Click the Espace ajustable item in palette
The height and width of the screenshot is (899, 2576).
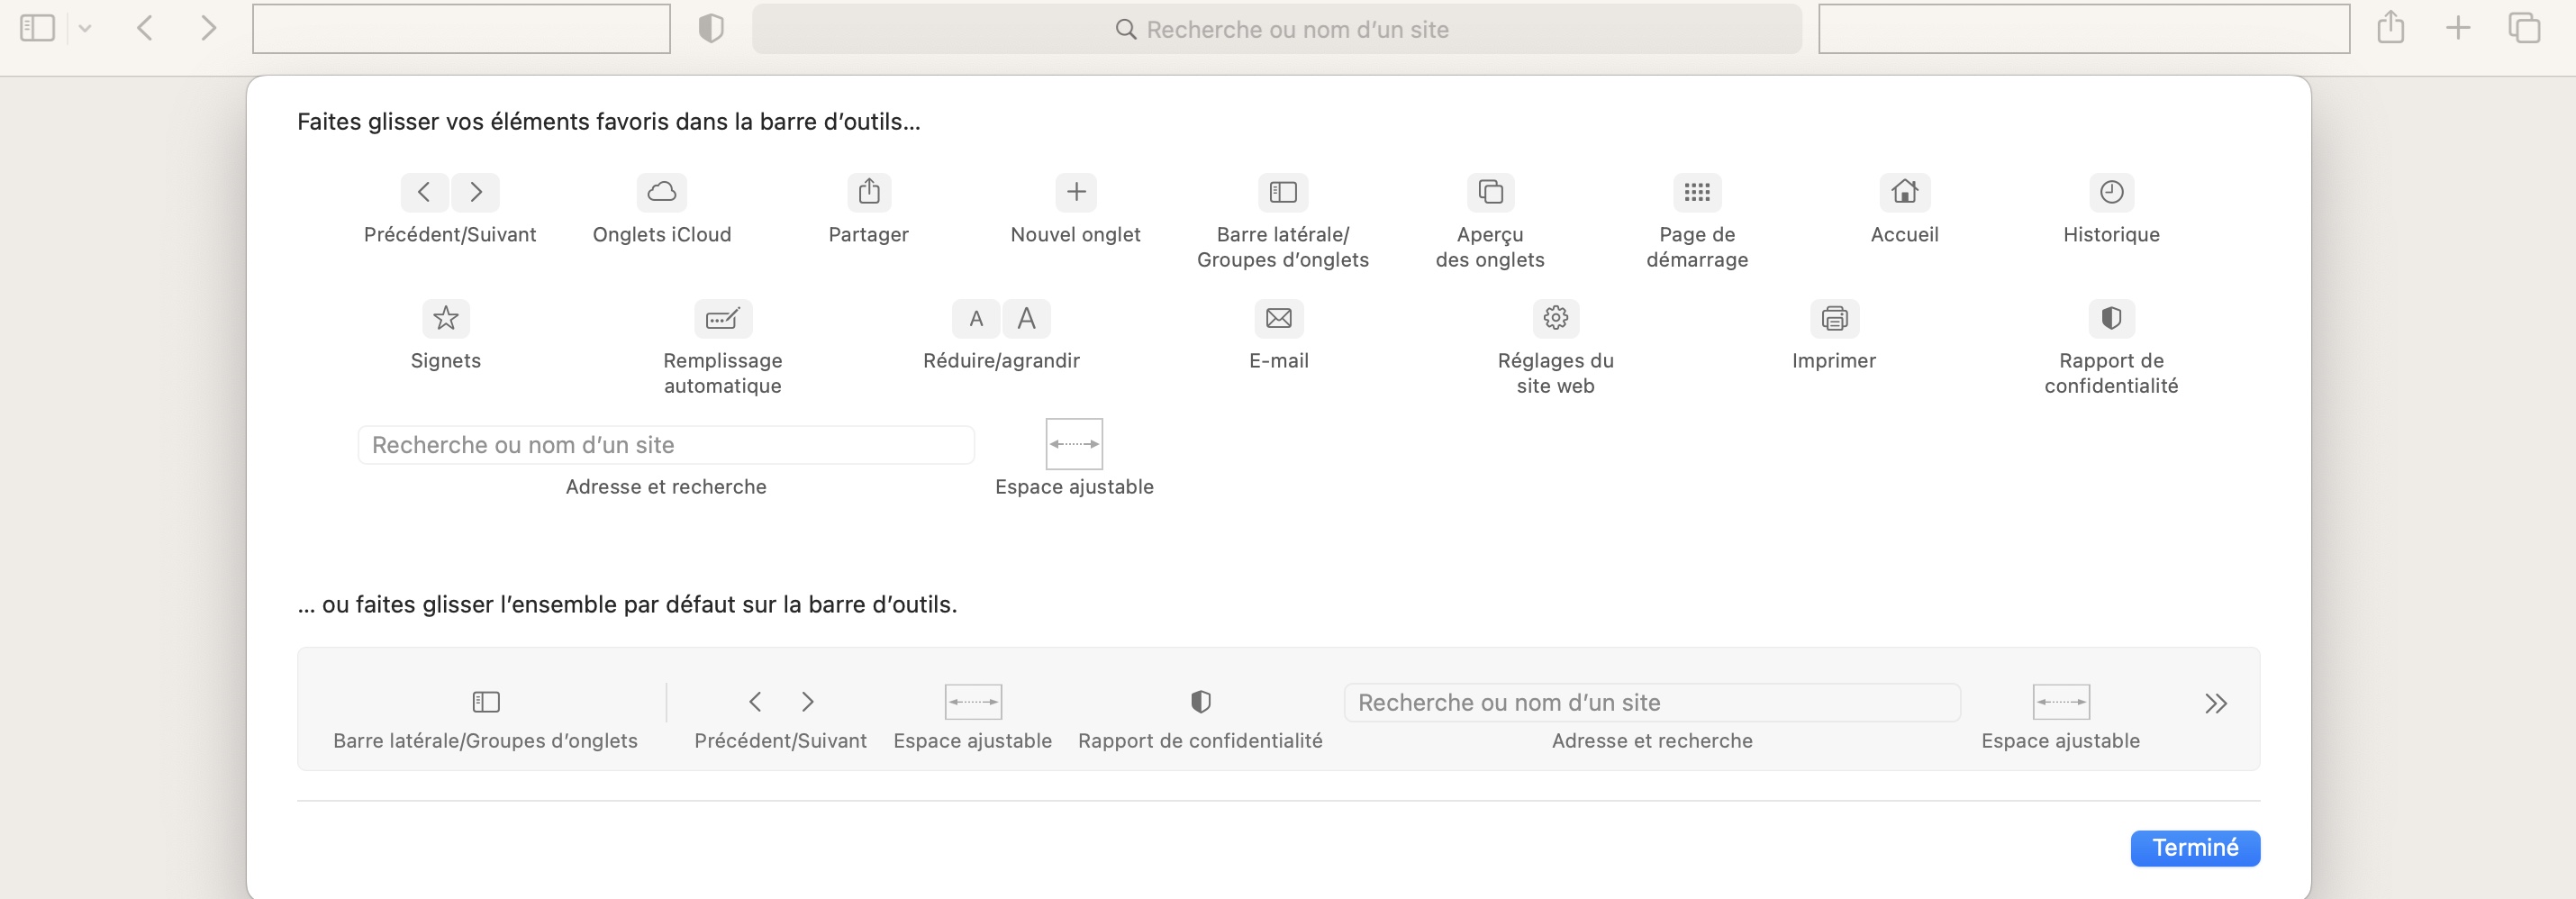[1074, 444]
